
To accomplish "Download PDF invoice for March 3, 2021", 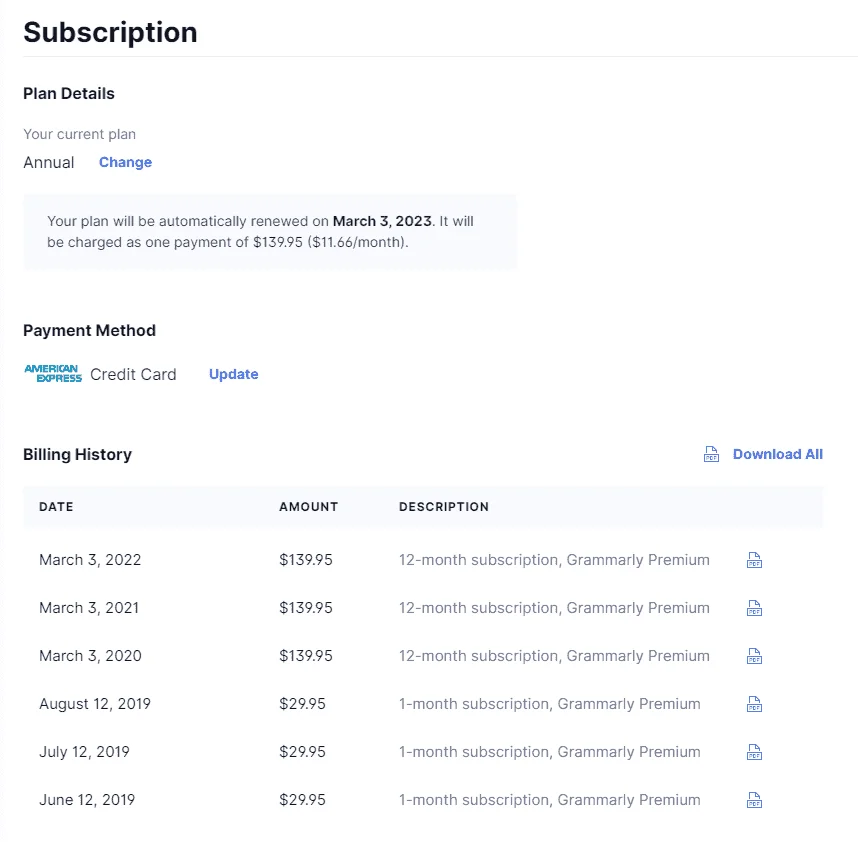I will tap(754, 608).
